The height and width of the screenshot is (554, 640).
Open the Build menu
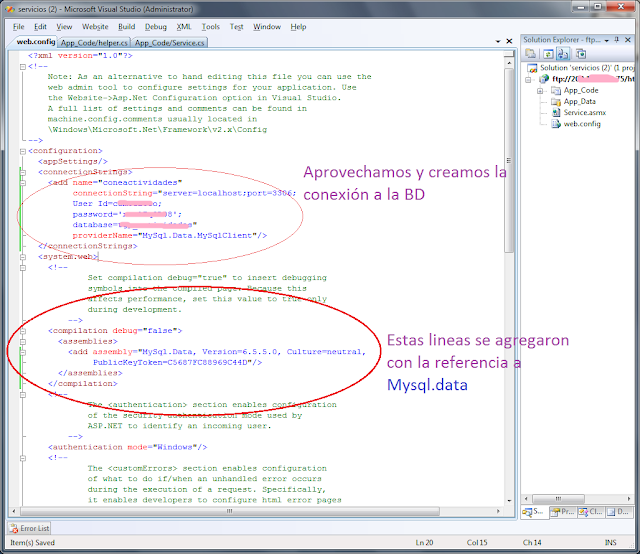127,27
